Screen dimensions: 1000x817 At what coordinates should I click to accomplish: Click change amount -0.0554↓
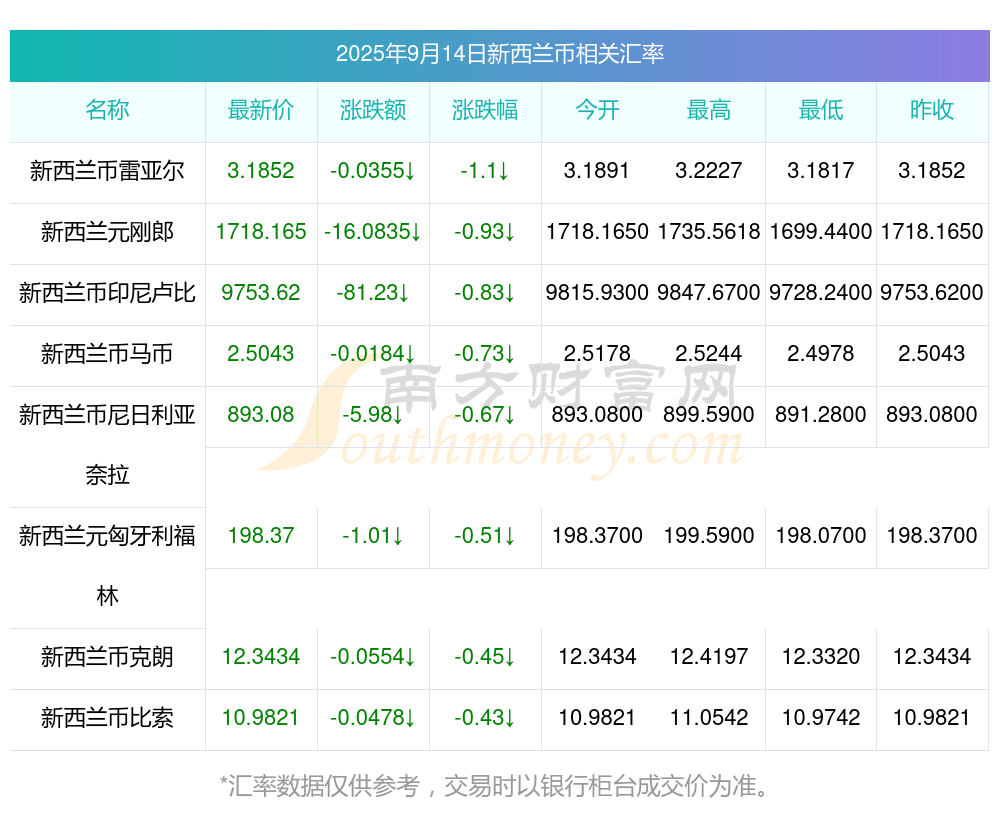[373, 657]
